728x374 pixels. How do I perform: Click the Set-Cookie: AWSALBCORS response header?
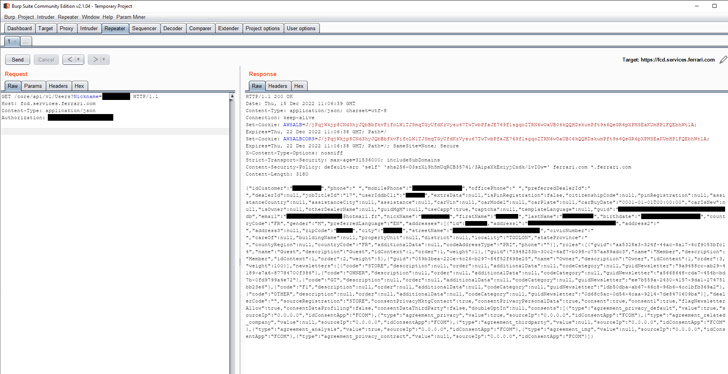(478, 139)
